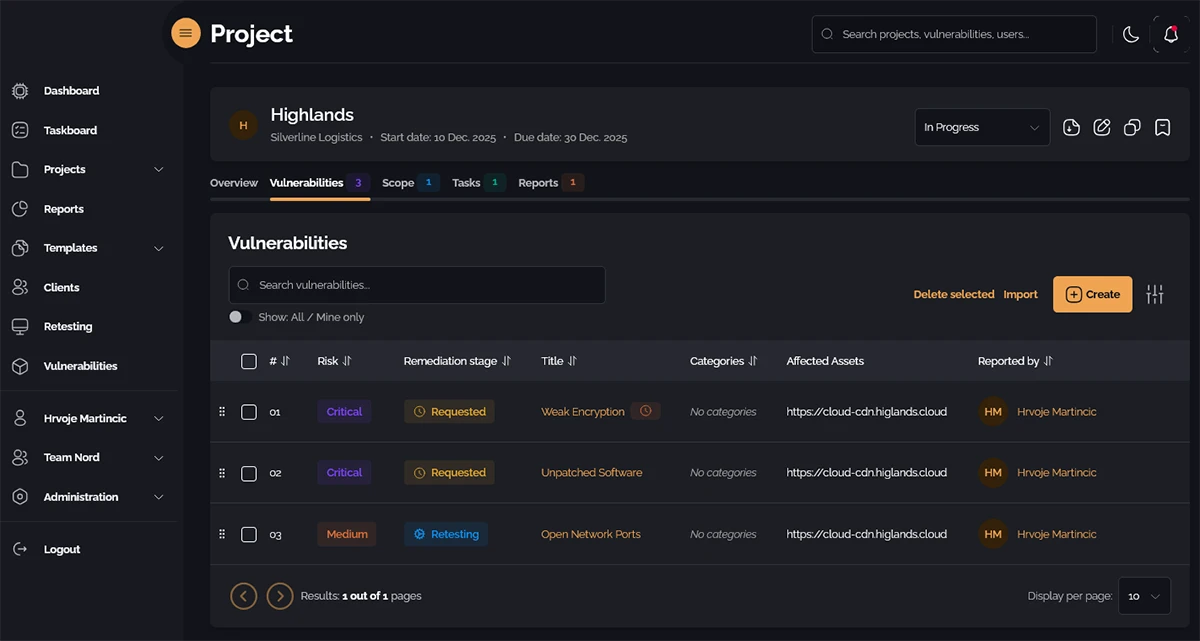Screen dimensions: 1200x641
Task: Tick the select-all header checkbox
Action: pyautogui.click(x=249, y=361)
